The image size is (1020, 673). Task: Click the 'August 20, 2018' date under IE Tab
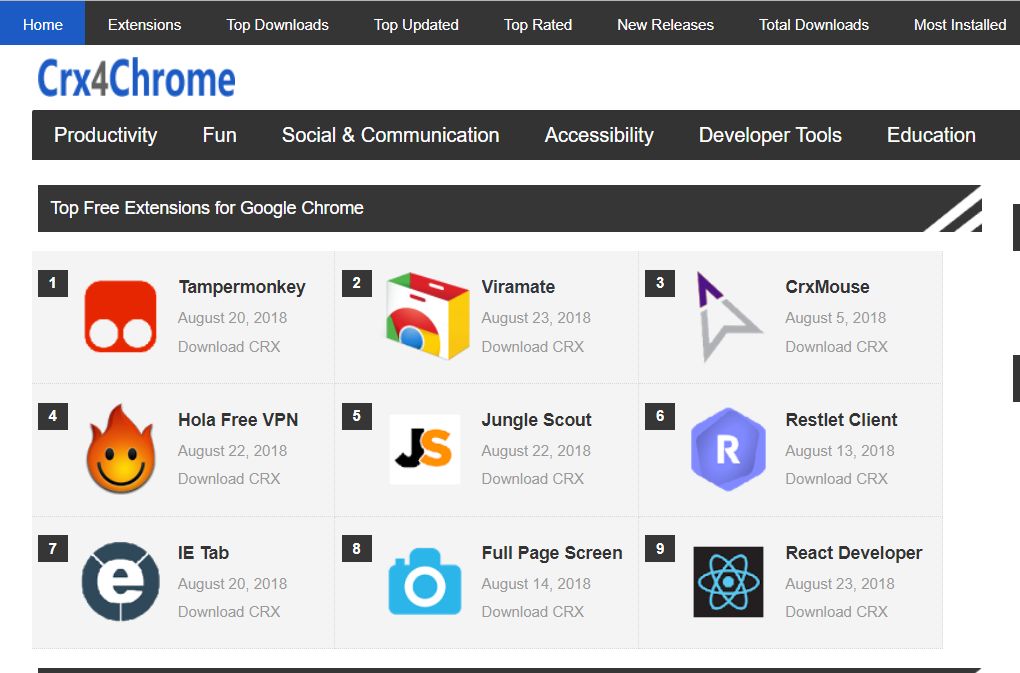click(232, 584)
